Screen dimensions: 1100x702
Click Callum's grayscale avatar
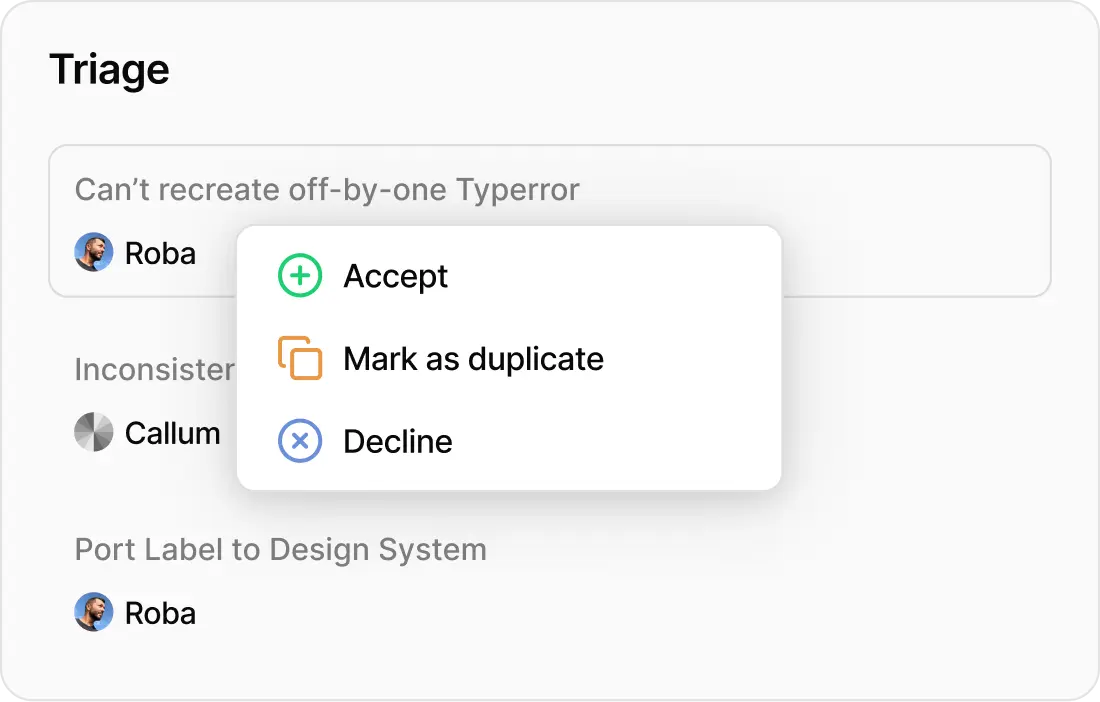94,433
